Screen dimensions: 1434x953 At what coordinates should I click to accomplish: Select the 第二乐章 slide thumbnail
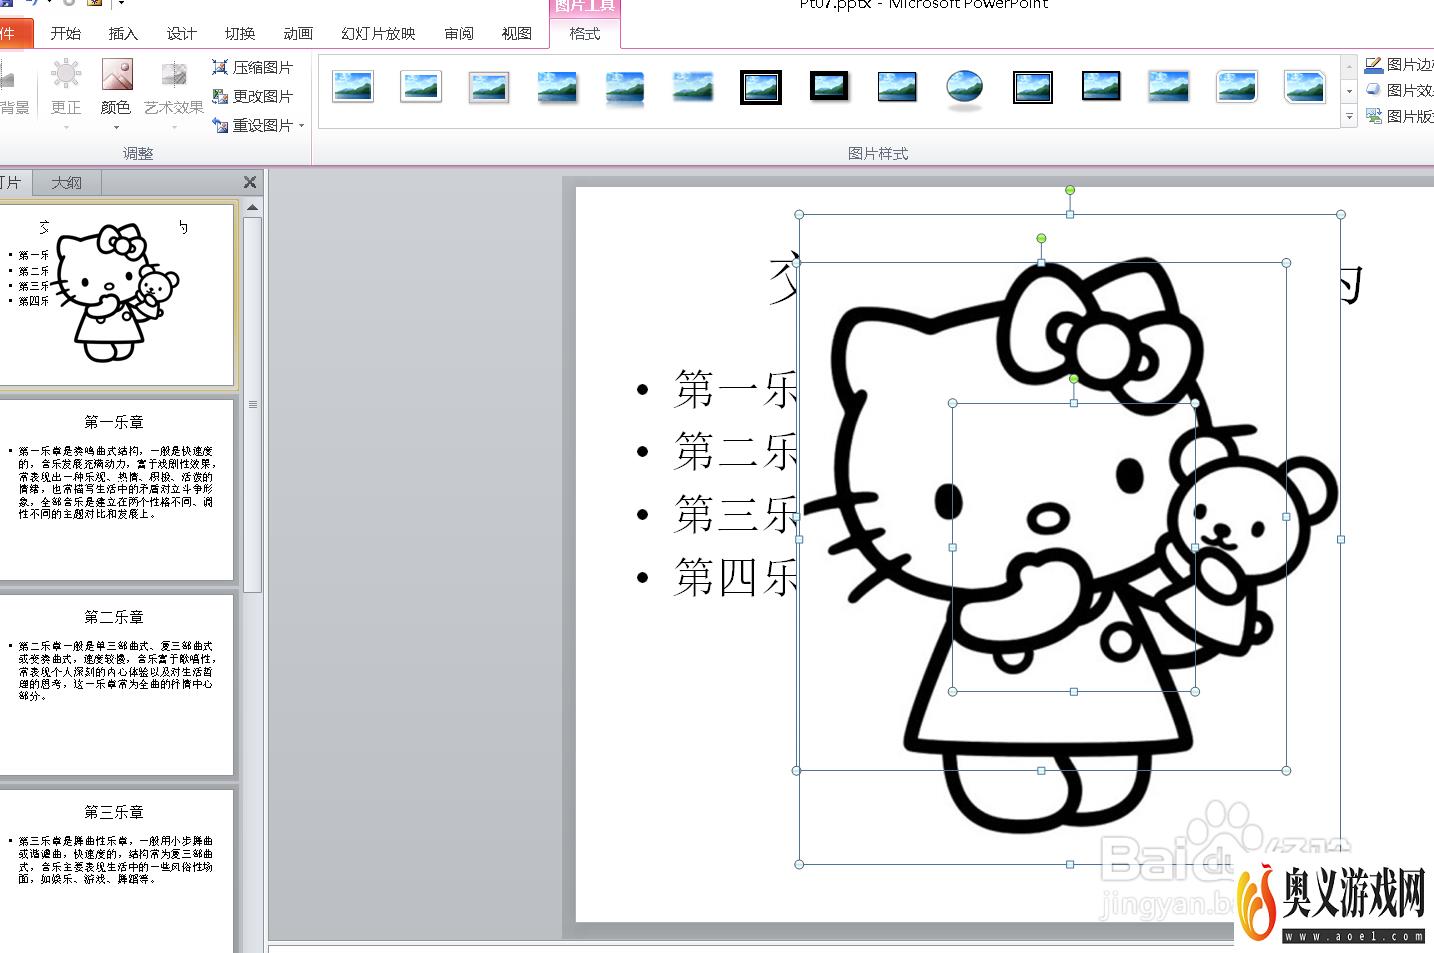[x=117, y=684]
